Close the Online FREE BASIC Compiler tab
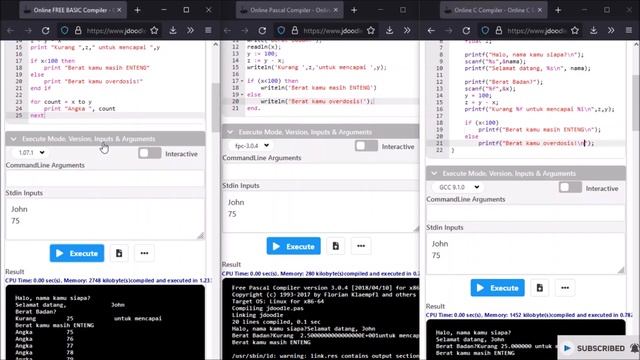 tap(119, 10)
